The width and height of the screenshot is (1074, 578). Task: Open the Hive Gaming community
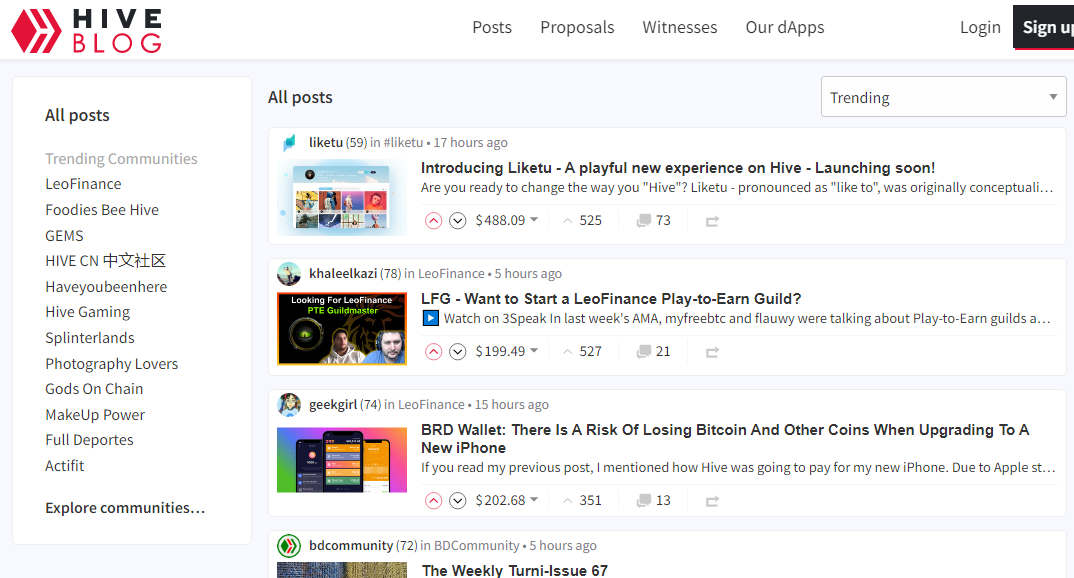[88, 312]
